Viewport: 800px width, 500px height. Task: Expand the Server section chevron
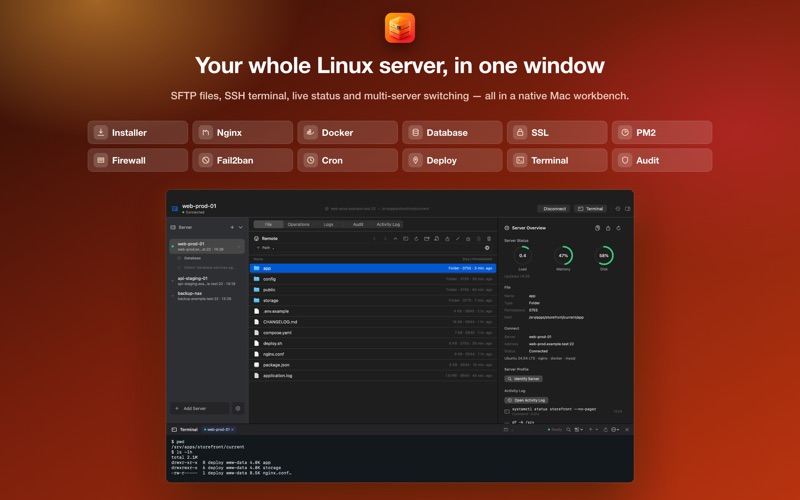[241, 228]
